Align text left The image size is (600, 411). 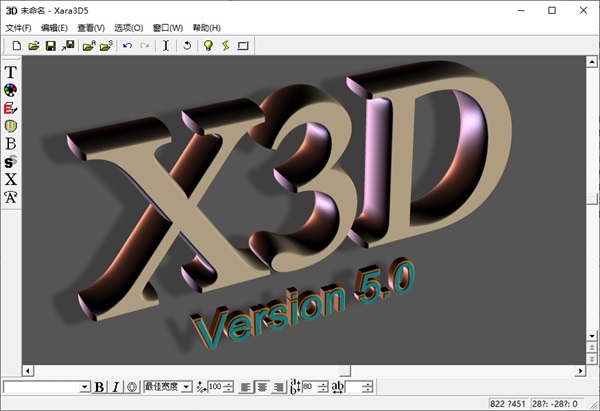coord(245,387)
